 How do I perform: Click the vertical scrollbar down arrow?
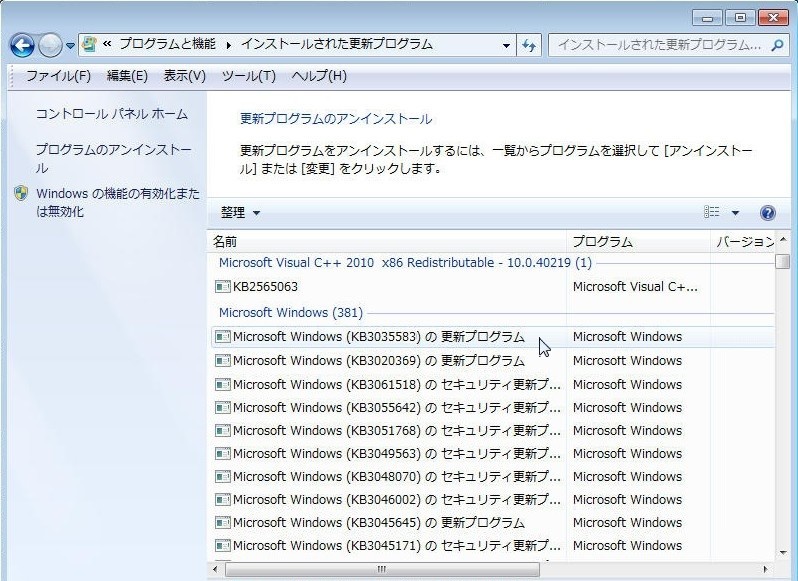point(783,553)
